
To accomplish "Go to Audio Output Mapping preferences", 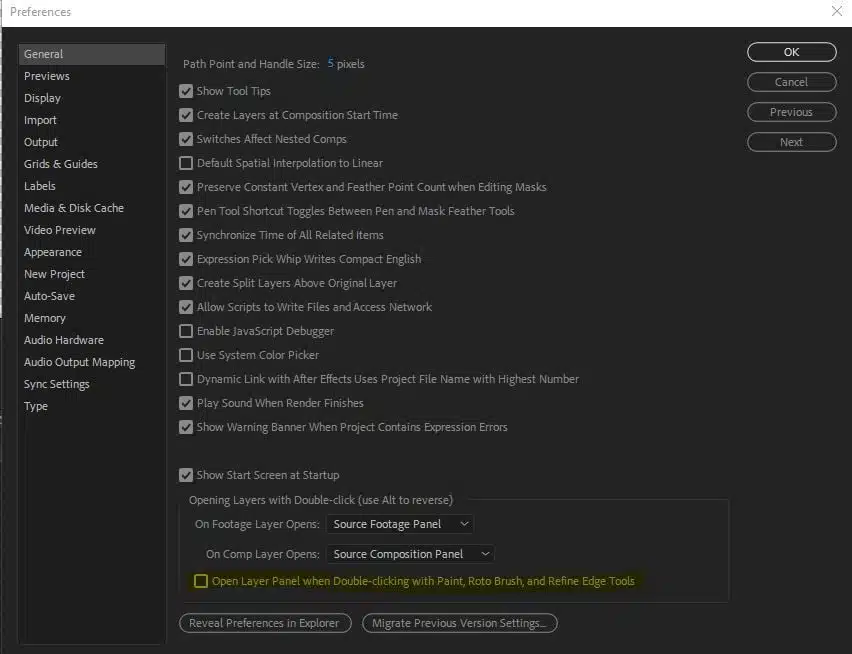I will pos(79,362).
